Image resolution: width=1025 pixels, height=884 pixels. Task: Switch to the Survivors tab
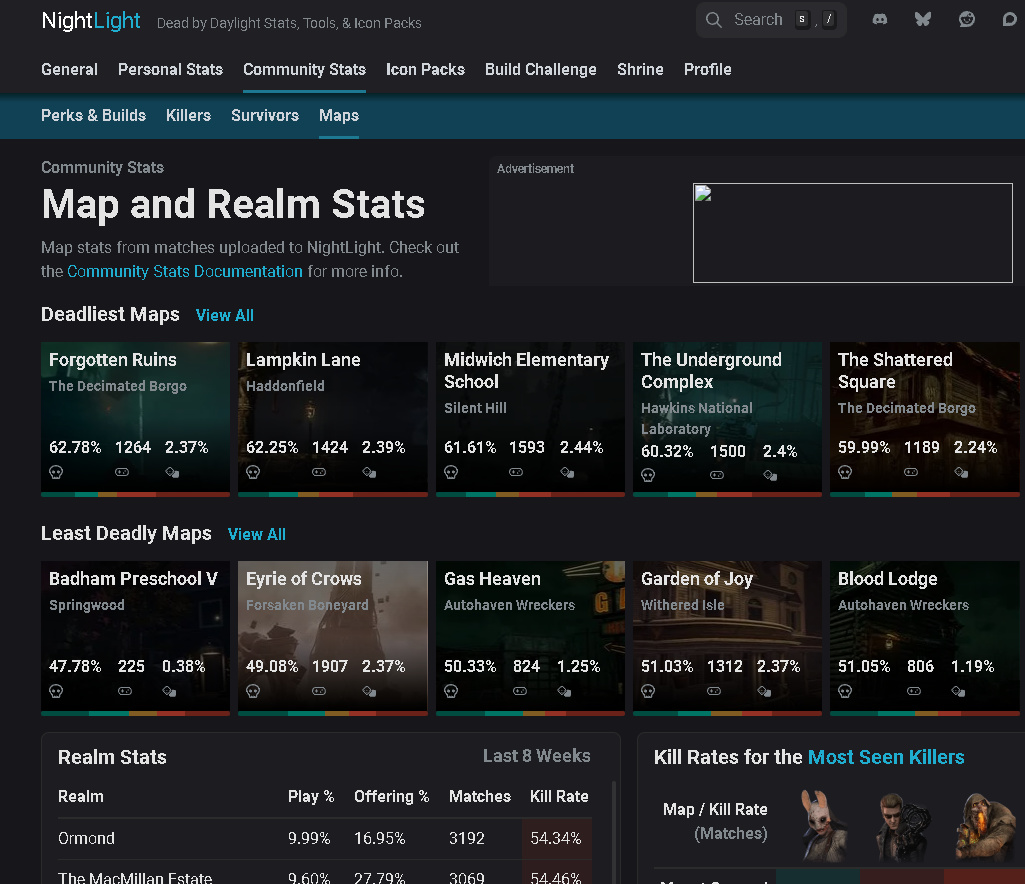pyautogui.click(x=265, y=115)
